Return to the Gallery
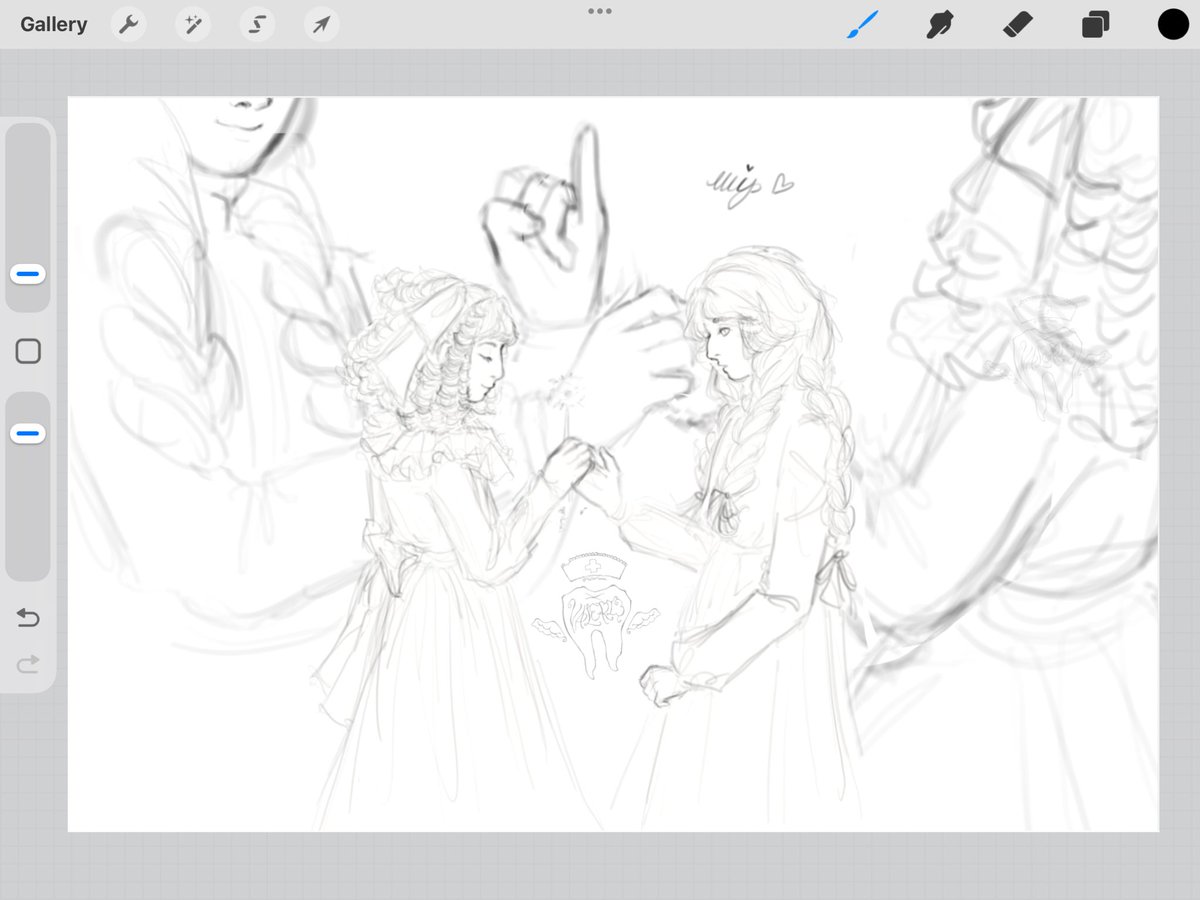This screenshot has width=1200, height=900. tap(54, 25)
